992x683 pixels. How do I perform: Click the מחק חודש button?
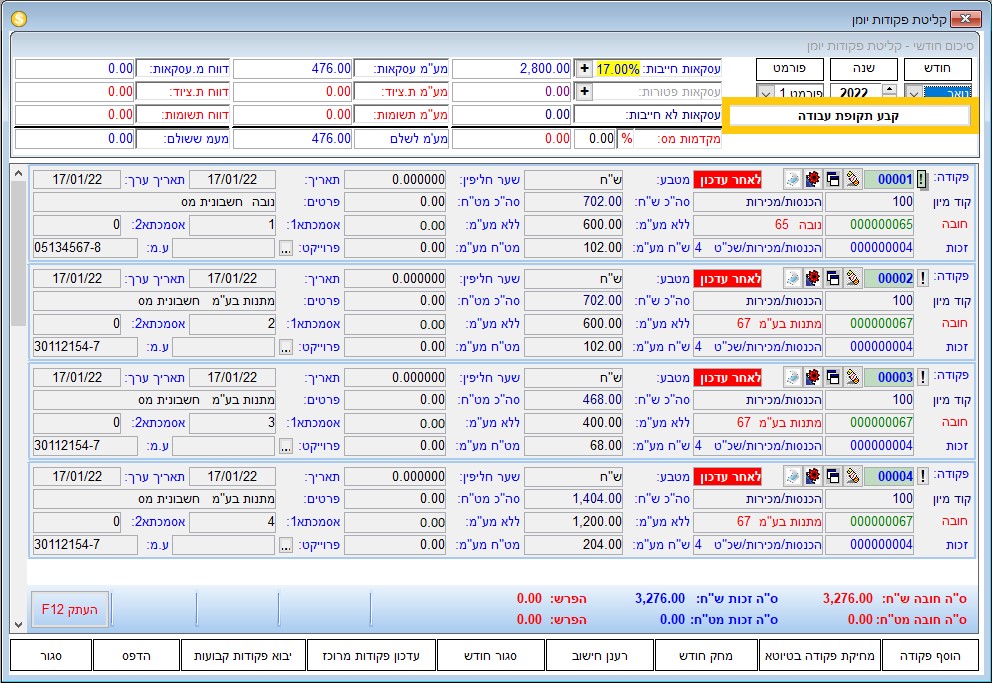[x=706, y=655]
